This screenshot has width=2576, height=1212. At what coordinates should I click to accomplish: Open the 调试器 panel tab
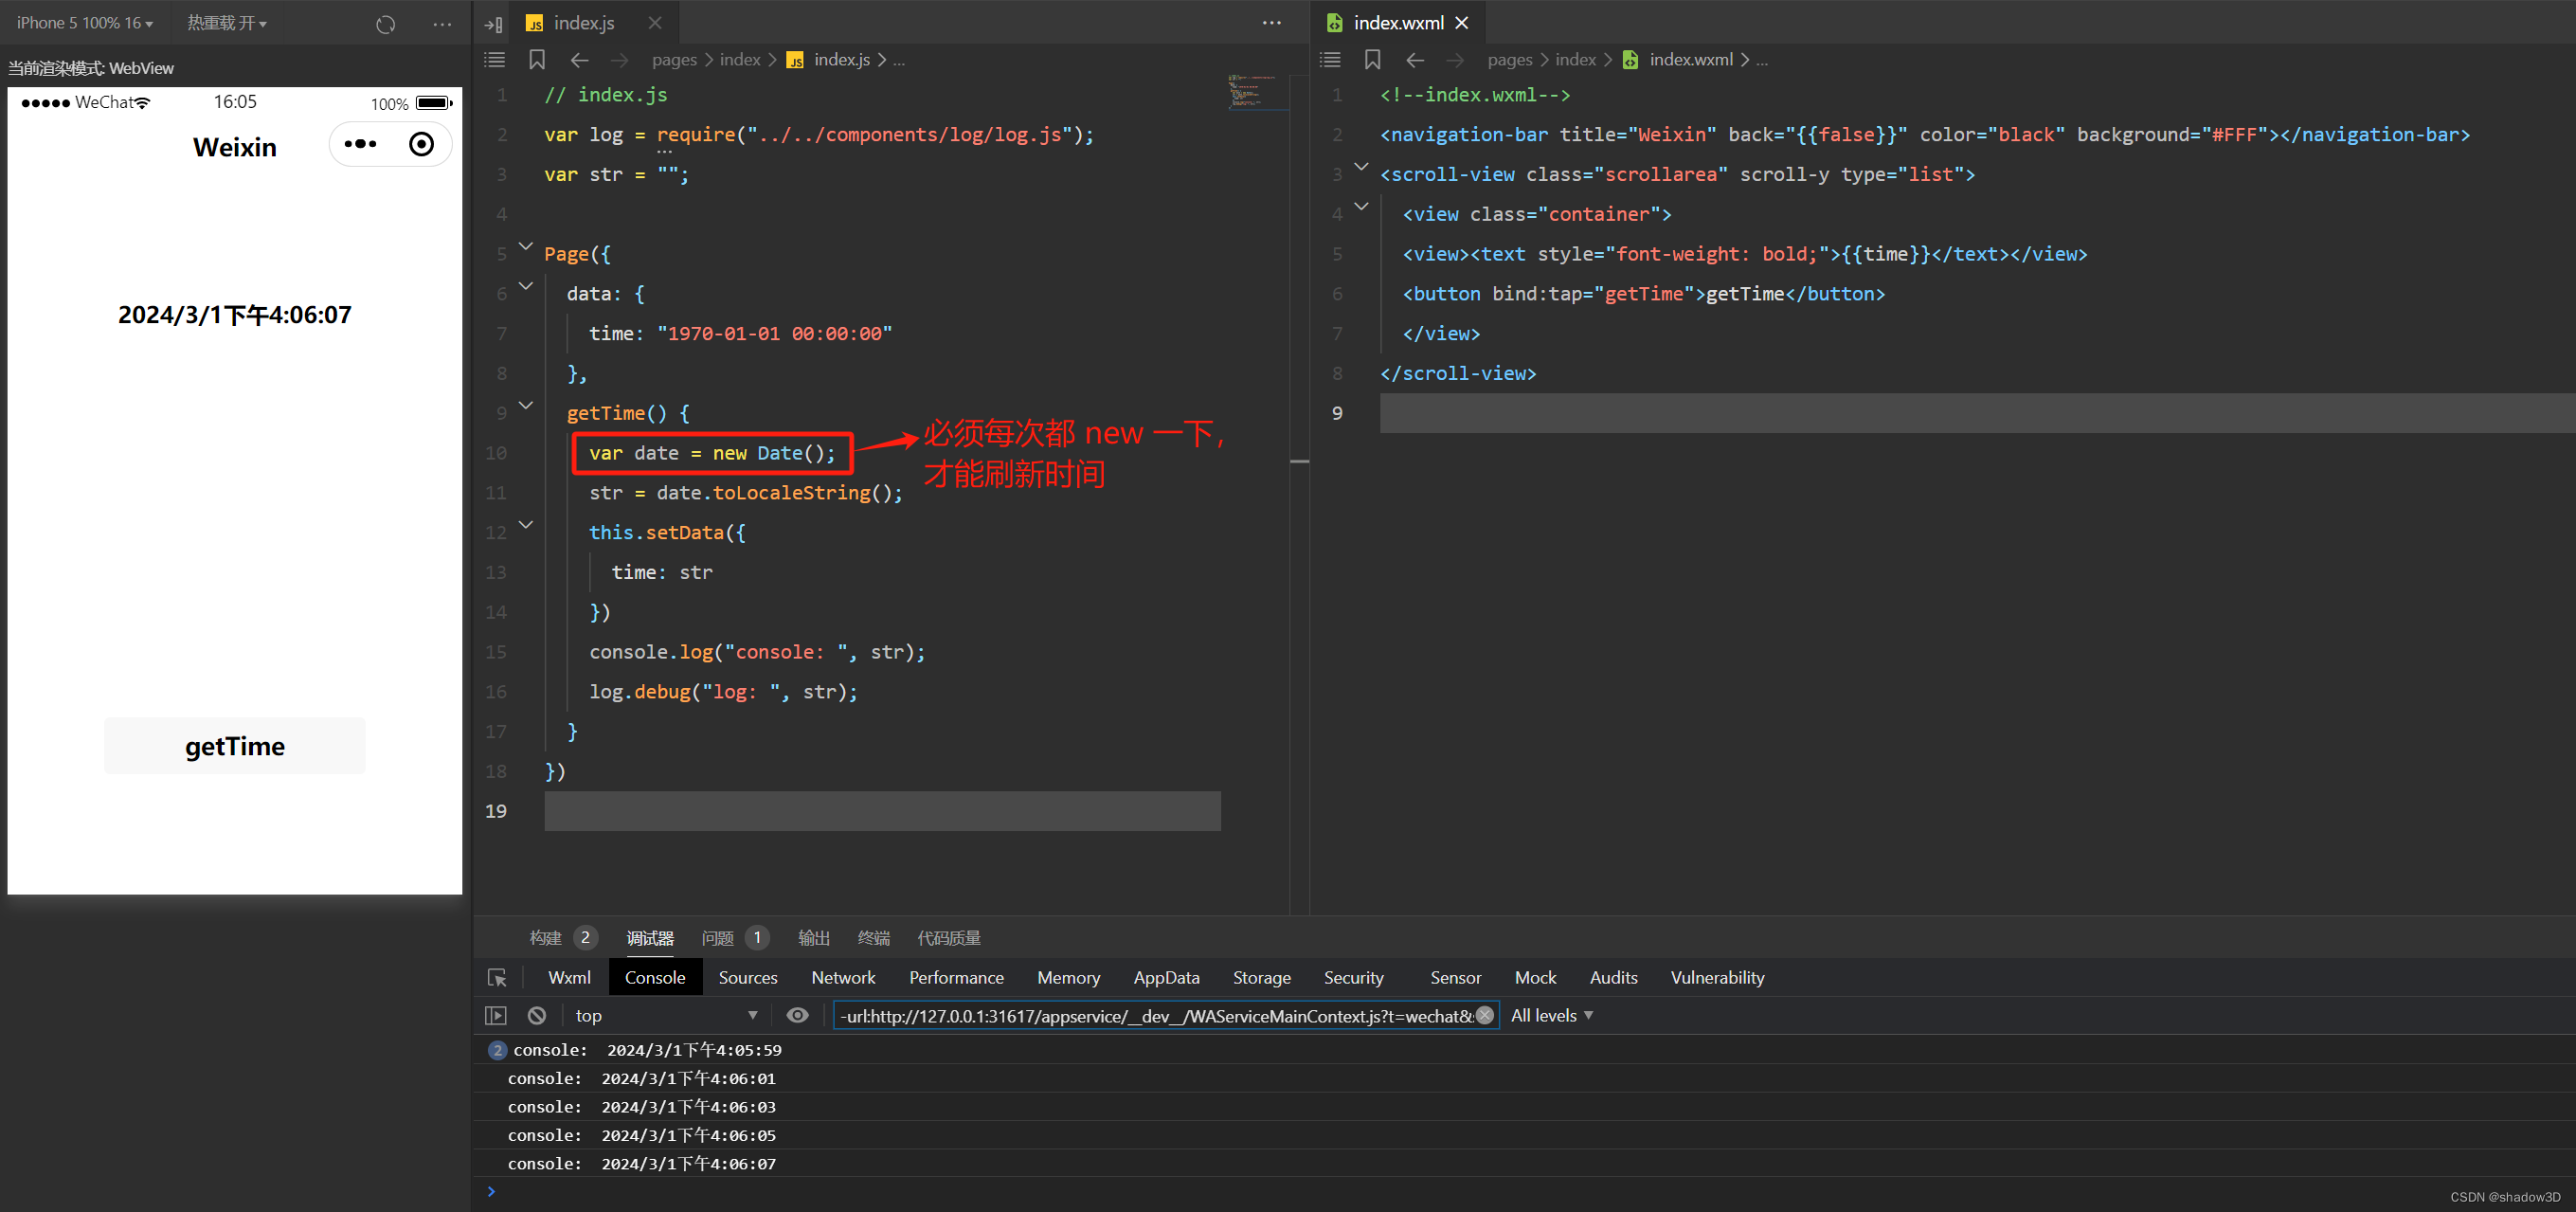(x=650, y=938)
